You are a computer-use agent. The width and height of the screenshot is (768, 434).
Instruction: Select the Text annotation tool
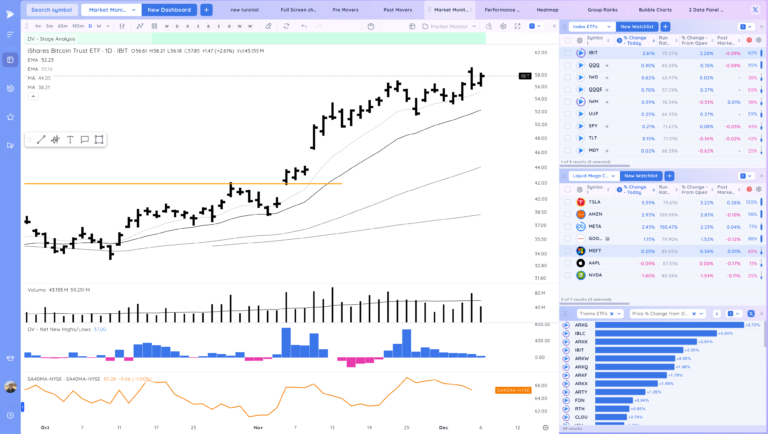(x=70, y=140)
